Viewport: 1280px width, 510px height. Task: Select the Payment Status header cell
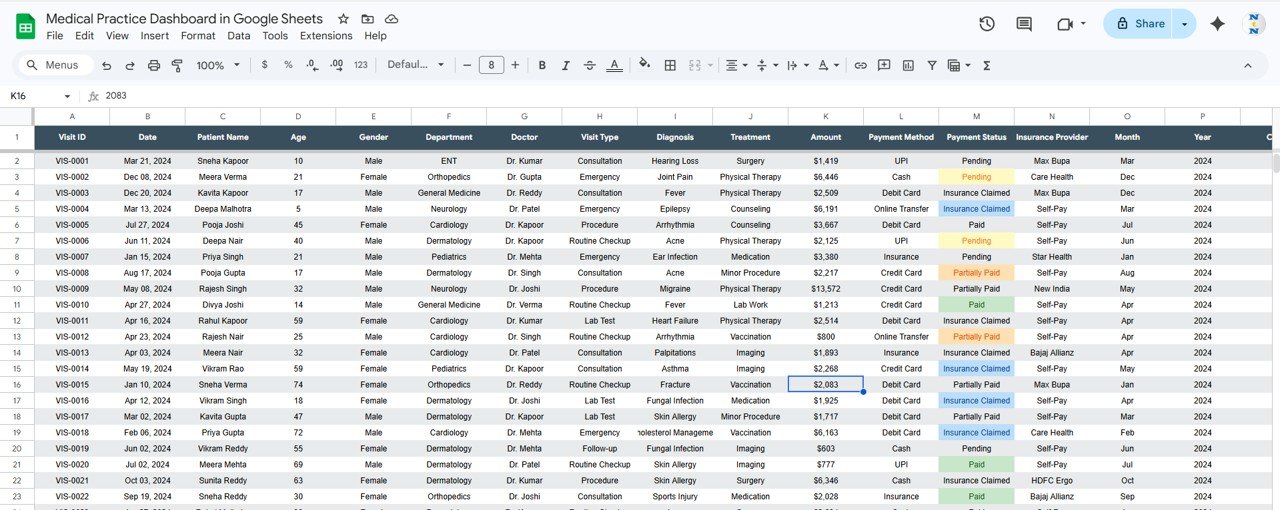(x=976, y=137)
